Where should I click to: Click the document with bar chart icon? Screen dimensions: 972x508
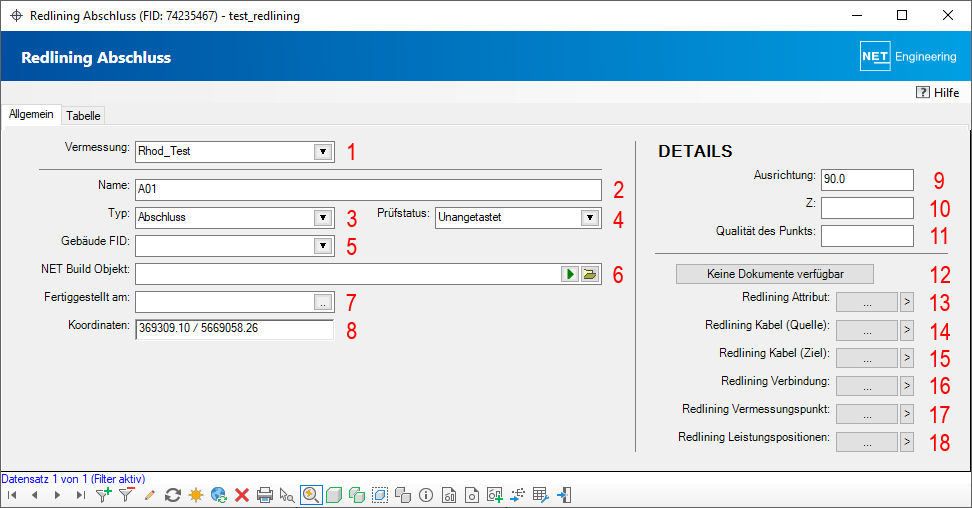(x=449, y=495)
